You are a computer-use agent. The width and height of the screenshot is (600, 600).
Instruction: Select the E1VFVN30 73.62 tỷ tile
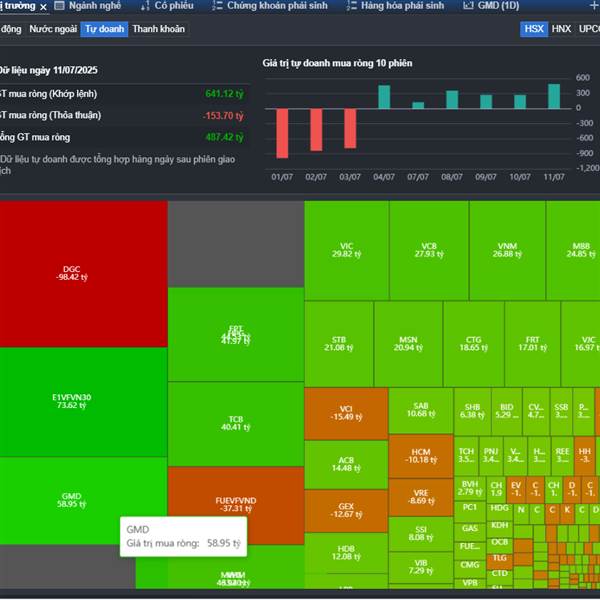point(83,402)
